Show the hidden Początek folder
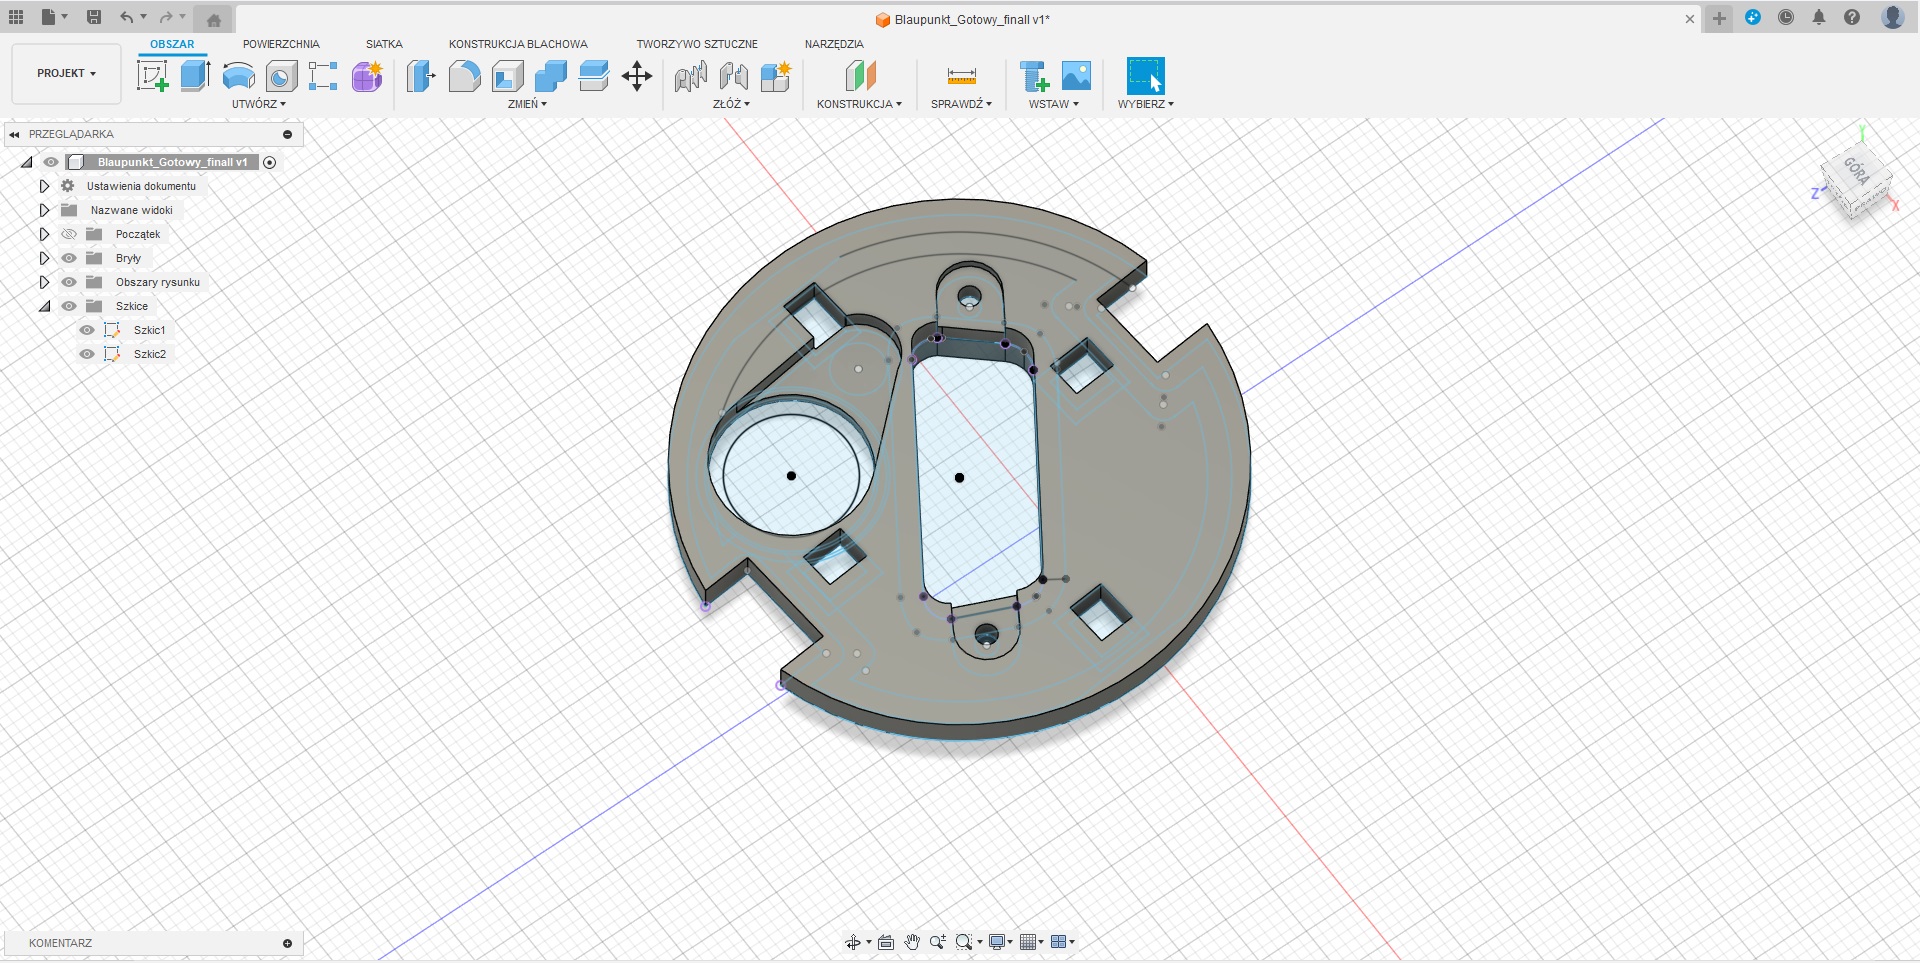This screenshot has height=963, width=1920. [69, 234]
